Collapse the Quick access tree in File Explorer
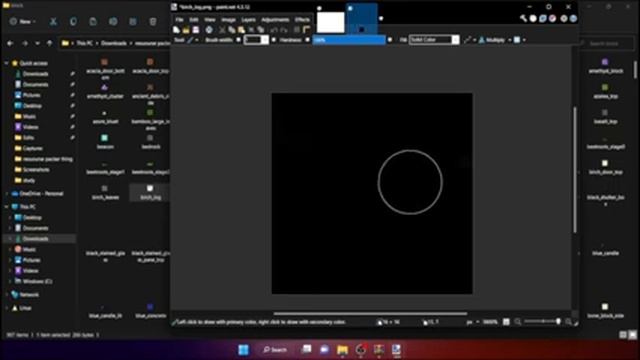This screenshot has height=360, width=640. click(x=7, y=63)
